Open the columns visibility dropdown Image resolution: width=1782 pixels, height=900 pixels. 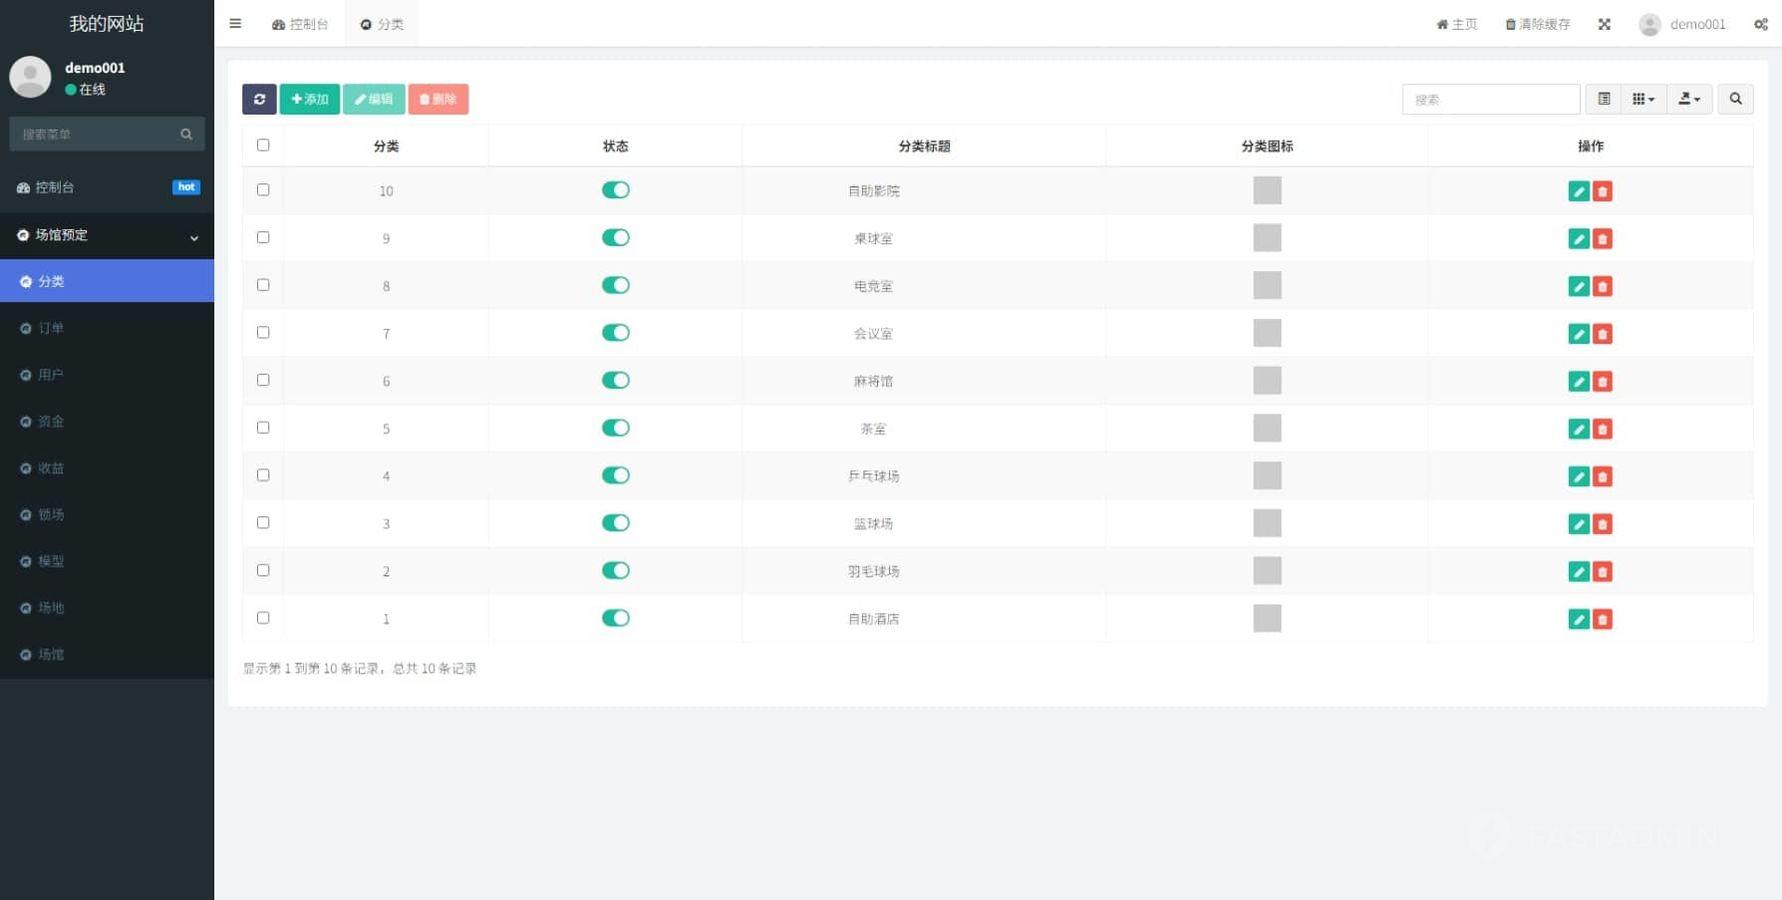[1643, 99]
